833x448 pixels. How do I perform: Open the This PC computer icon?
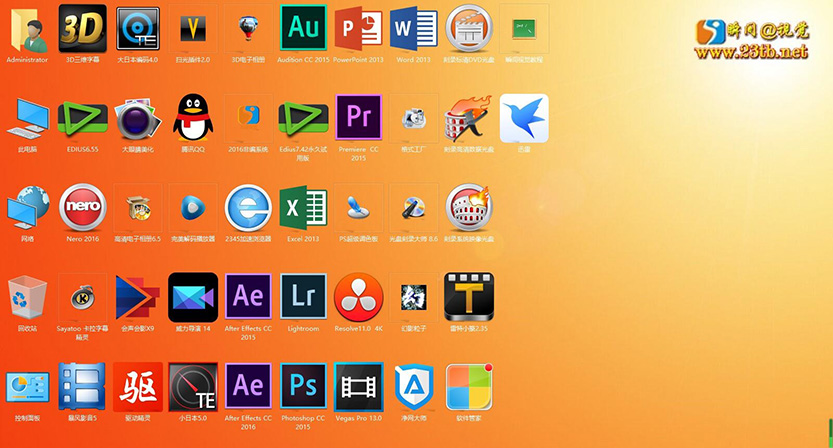pyautogui.click(x=27, y=119)
